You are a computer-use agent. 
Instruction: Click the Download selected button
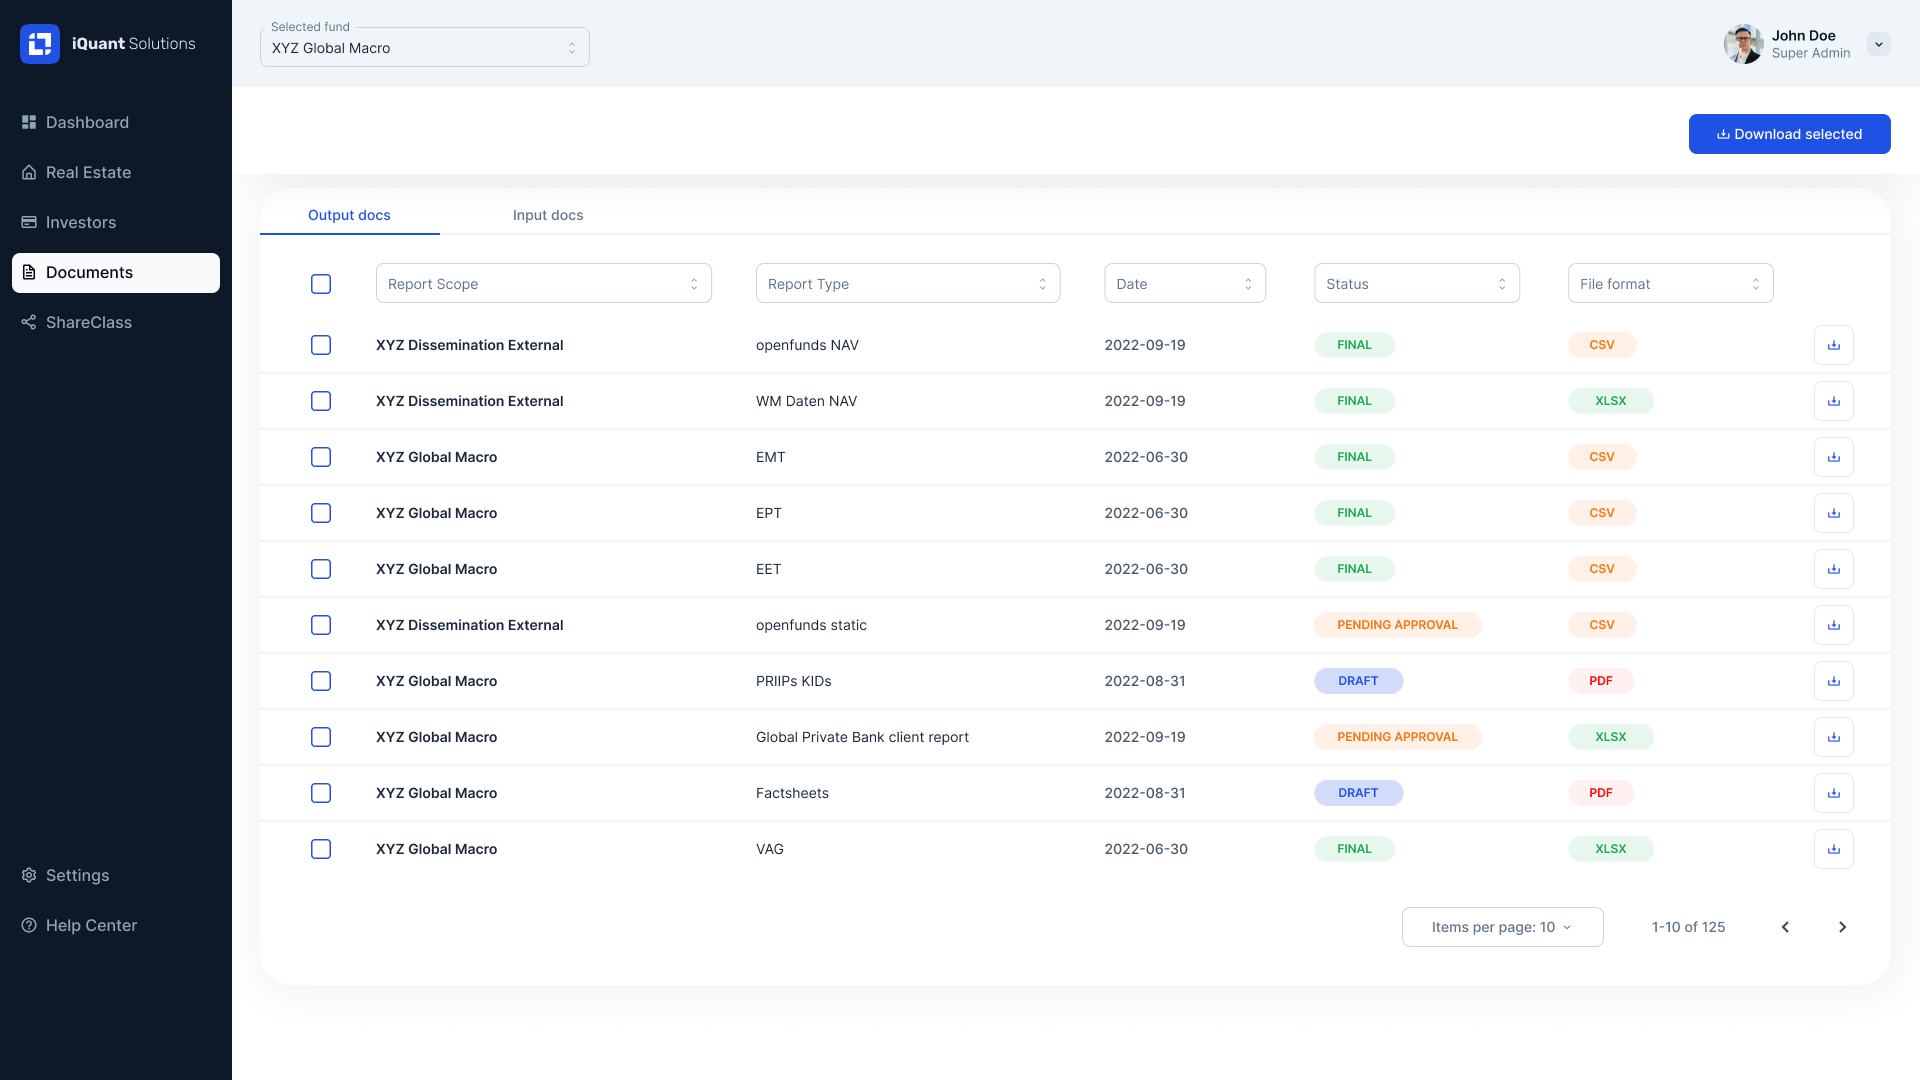1790,134
